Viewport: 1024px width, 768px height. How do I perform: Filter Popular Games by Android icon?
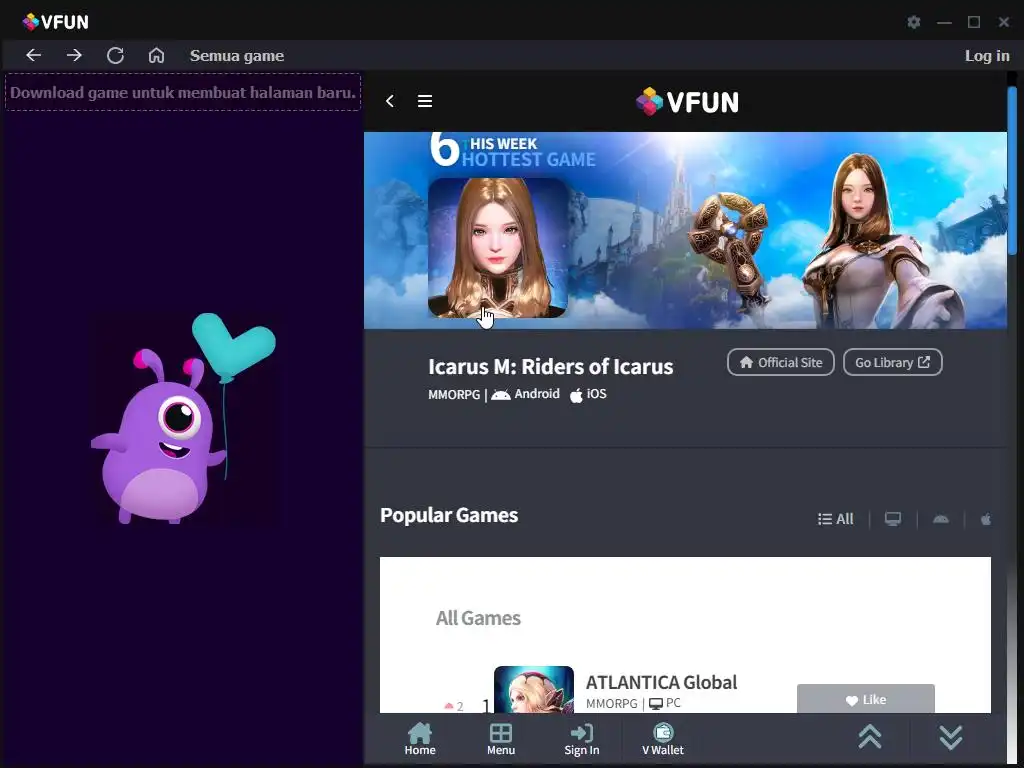(940, 519)
